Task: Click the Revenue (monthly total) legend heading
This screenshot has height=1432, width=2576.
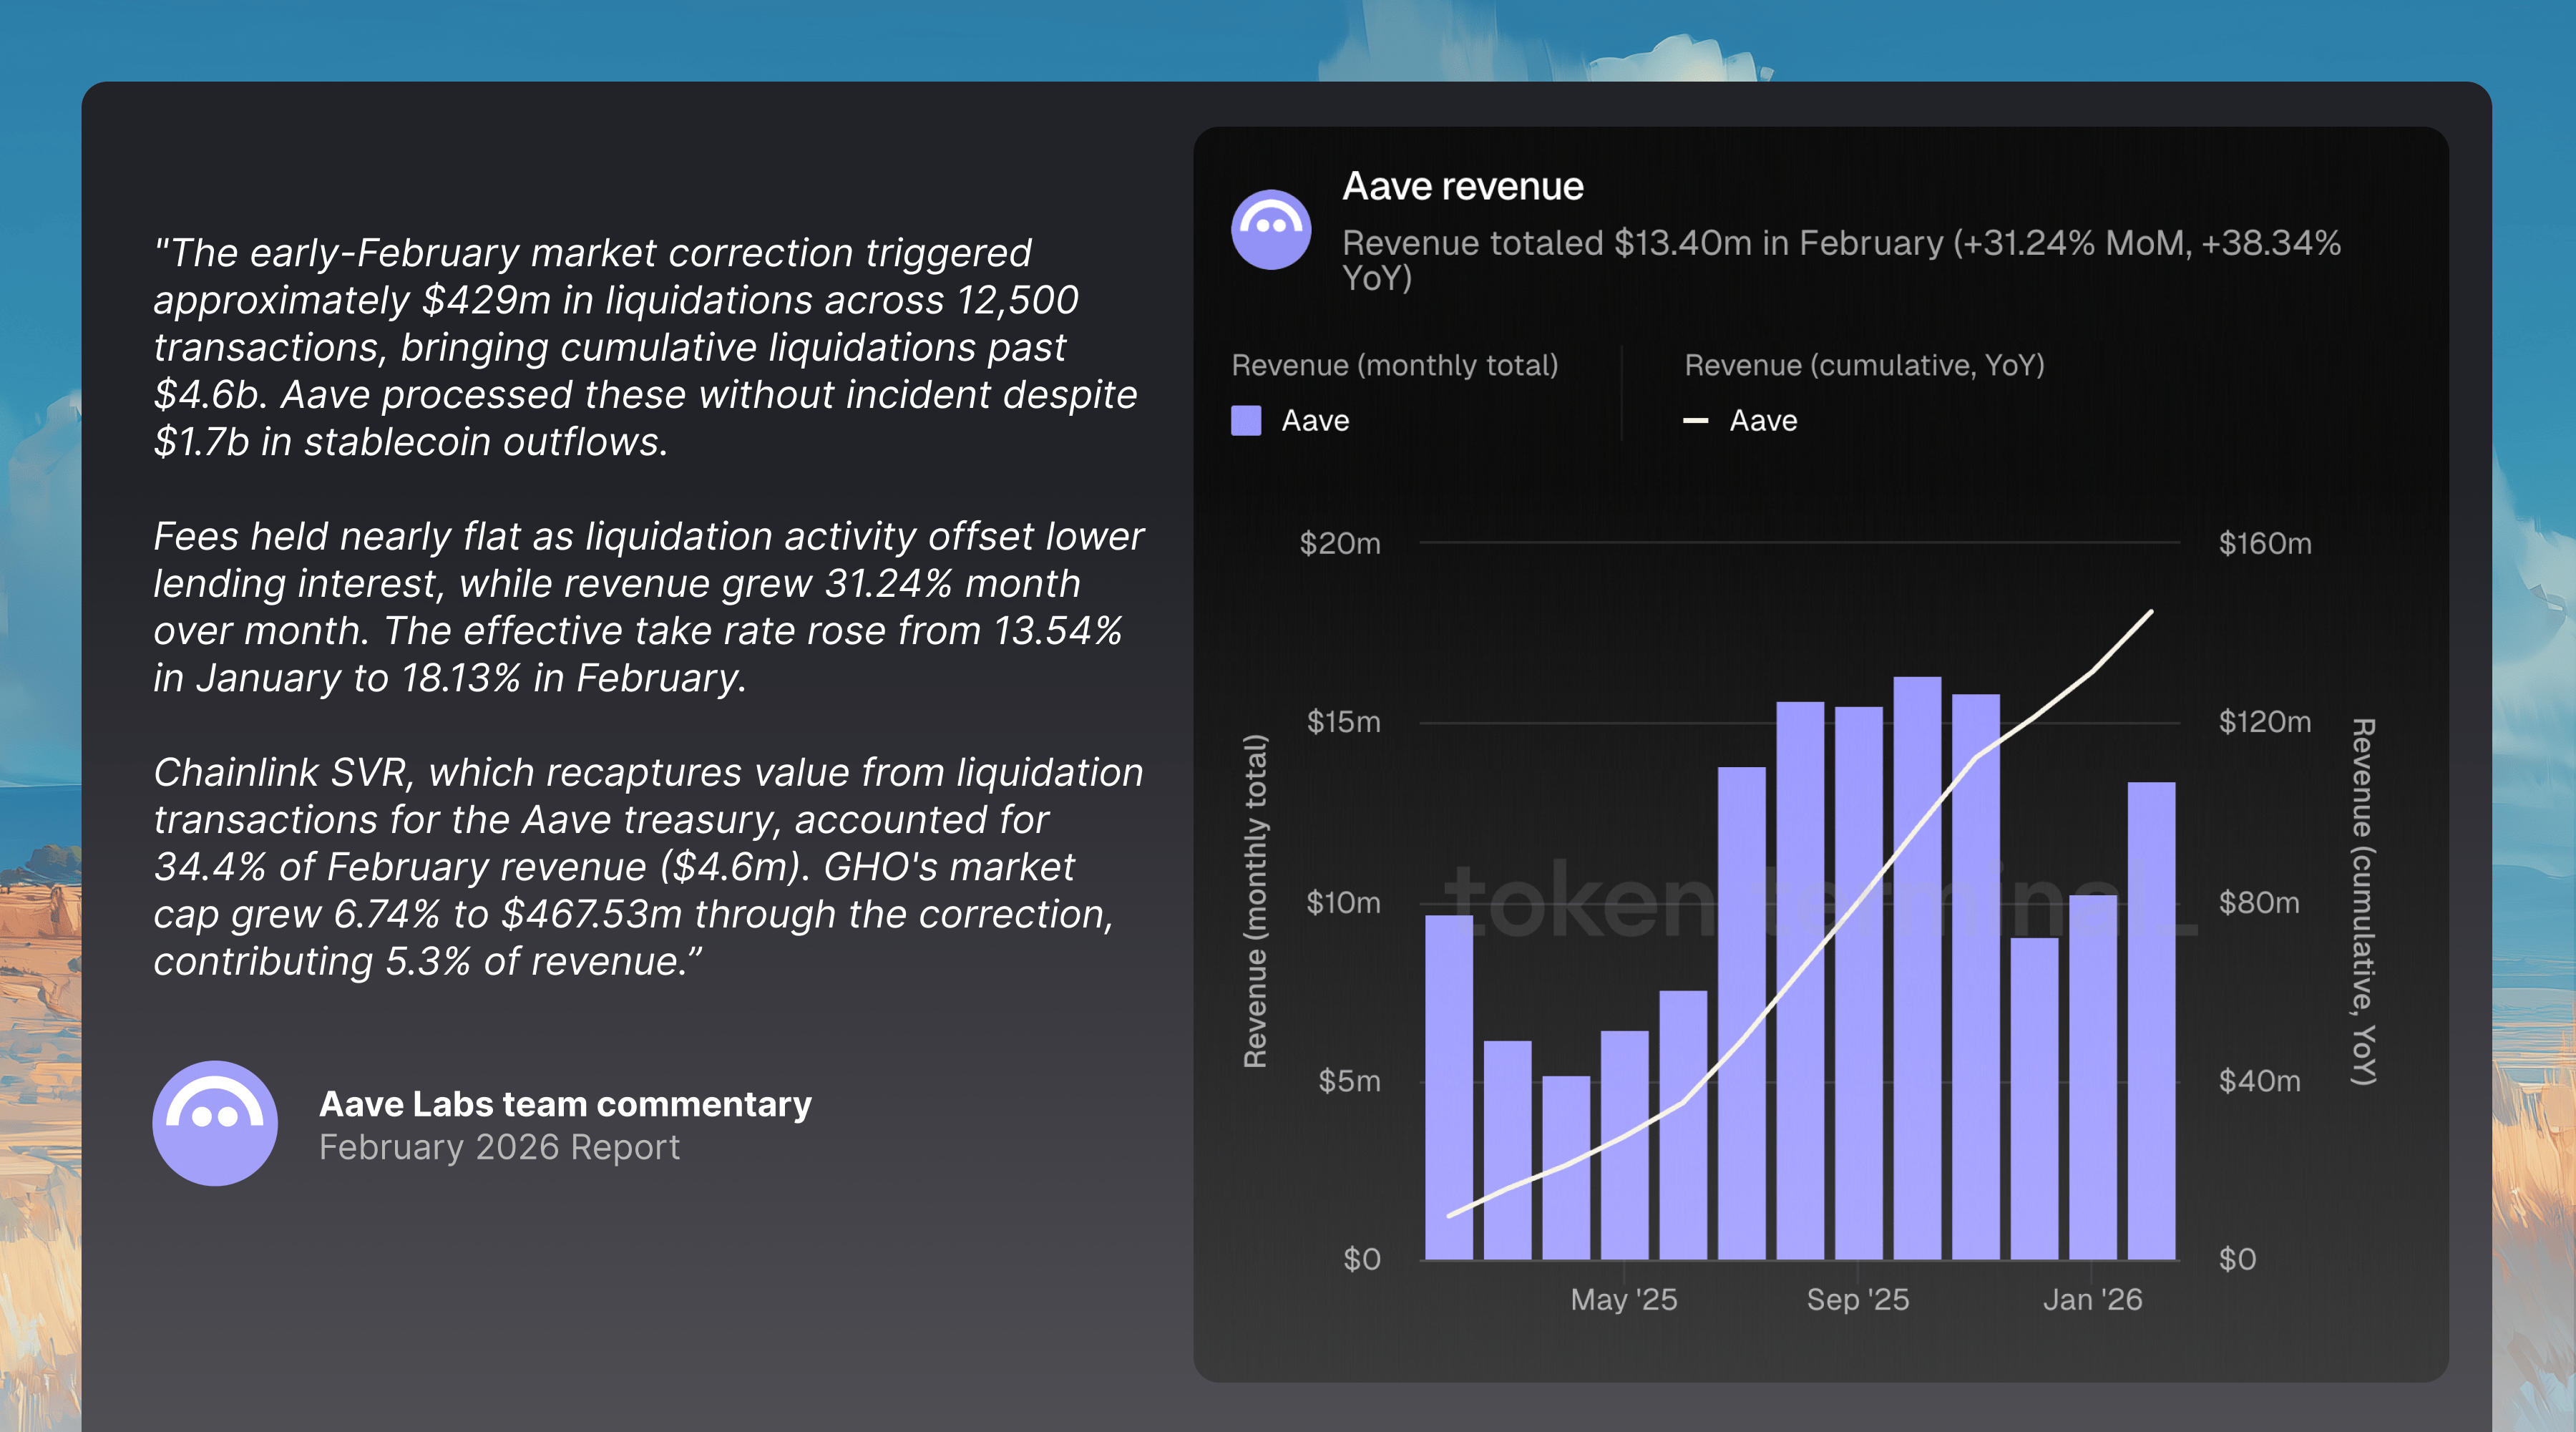Action: coord(1394,365)
